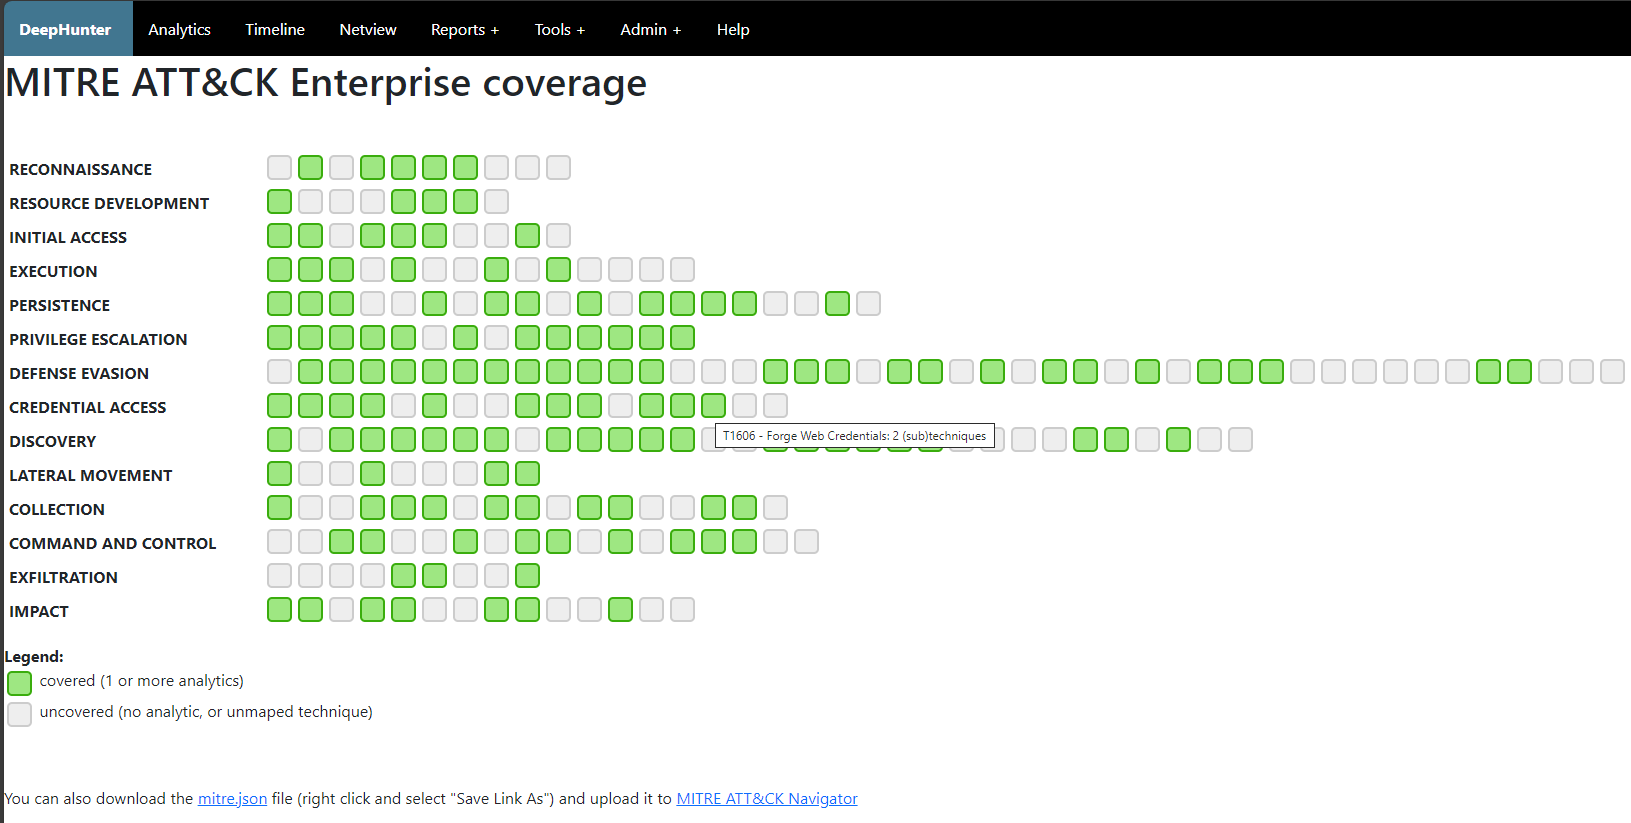Click the EXFILTRATION tactic label
Screen dimensions: 1631x823
(x=64, y=577)
